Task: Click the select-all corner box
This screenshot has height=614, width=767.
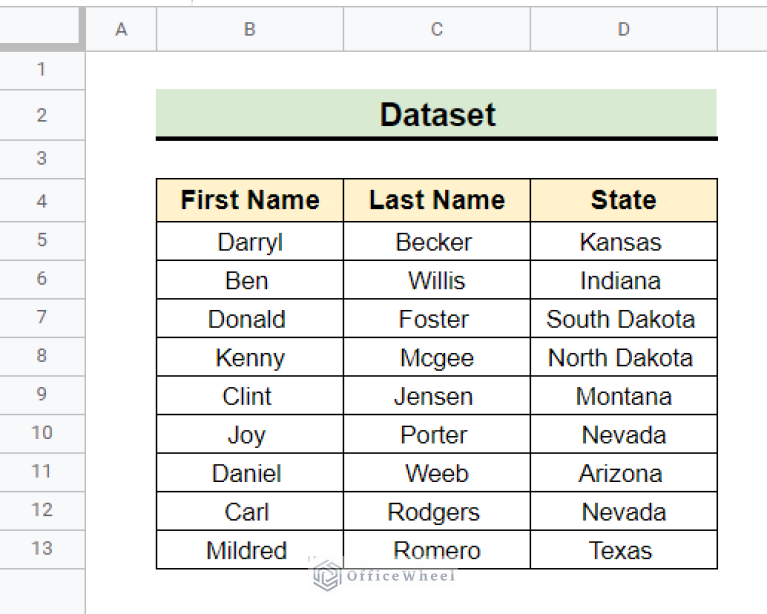Action: pos(42,29)
